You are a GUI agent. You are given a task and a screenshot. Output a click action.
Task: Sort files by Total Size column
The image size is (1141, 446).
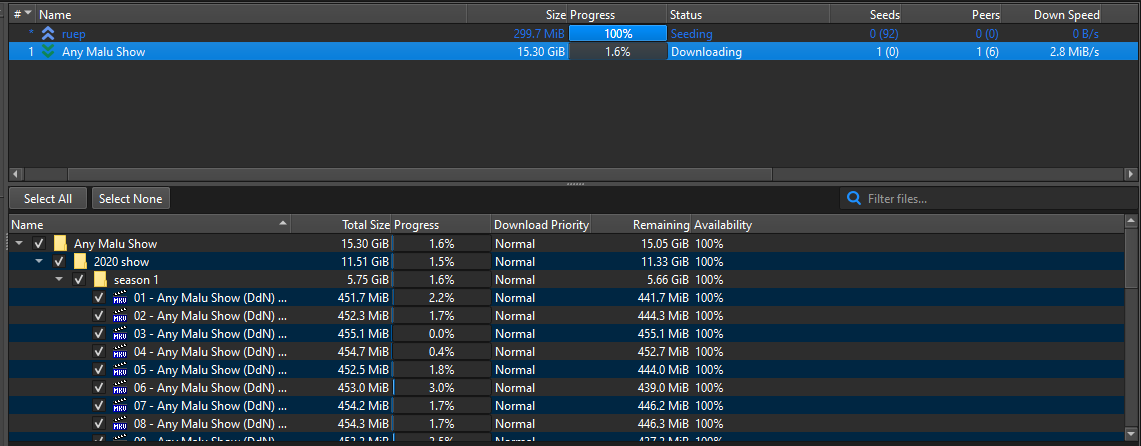click(341, 225)
